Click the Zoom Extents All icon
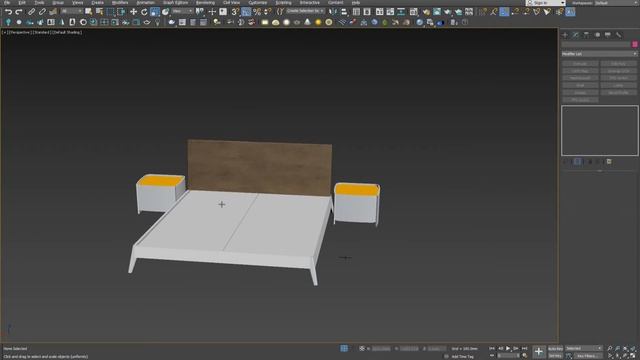The height and width of the screenshot is (360, 640). (633, 349)
